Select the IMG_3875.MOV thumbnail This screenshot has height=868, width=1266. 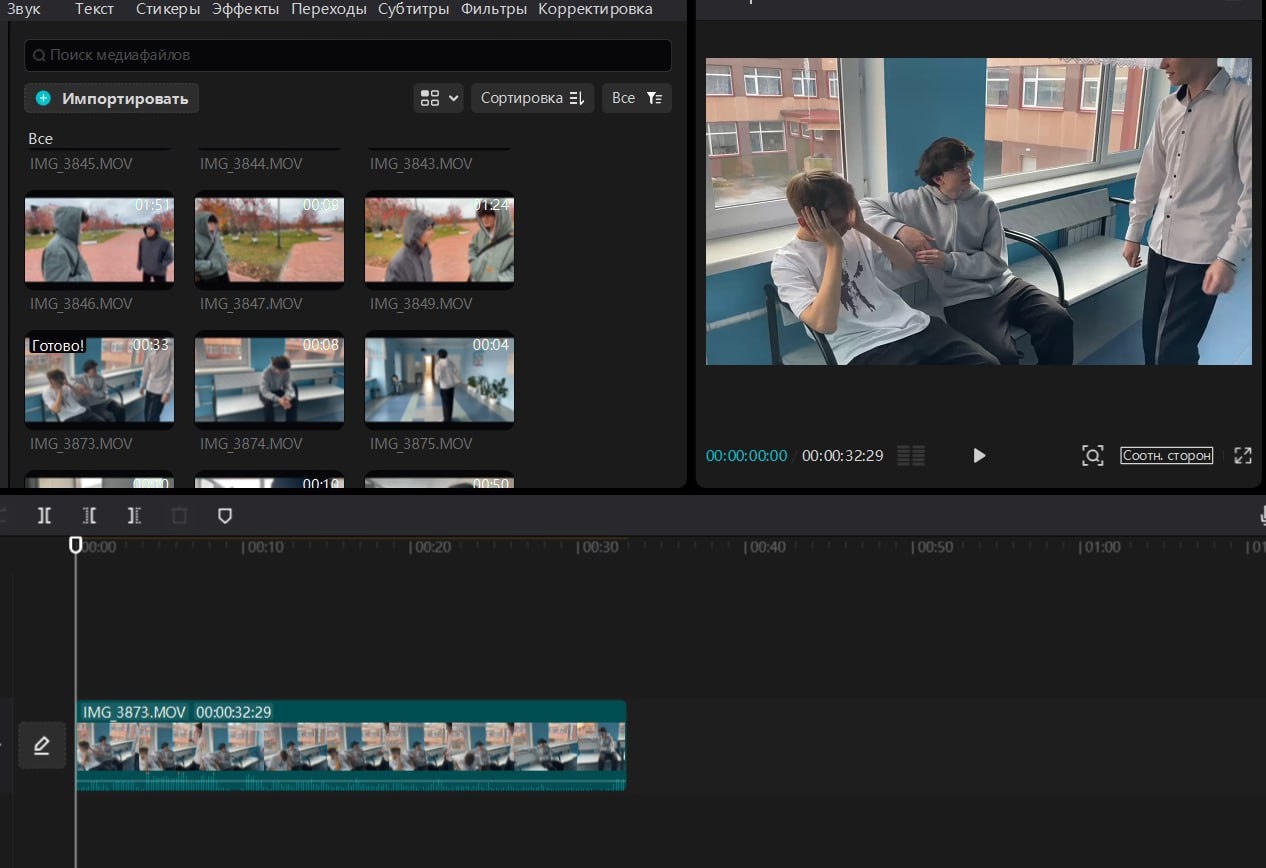[x=439, y=380]
